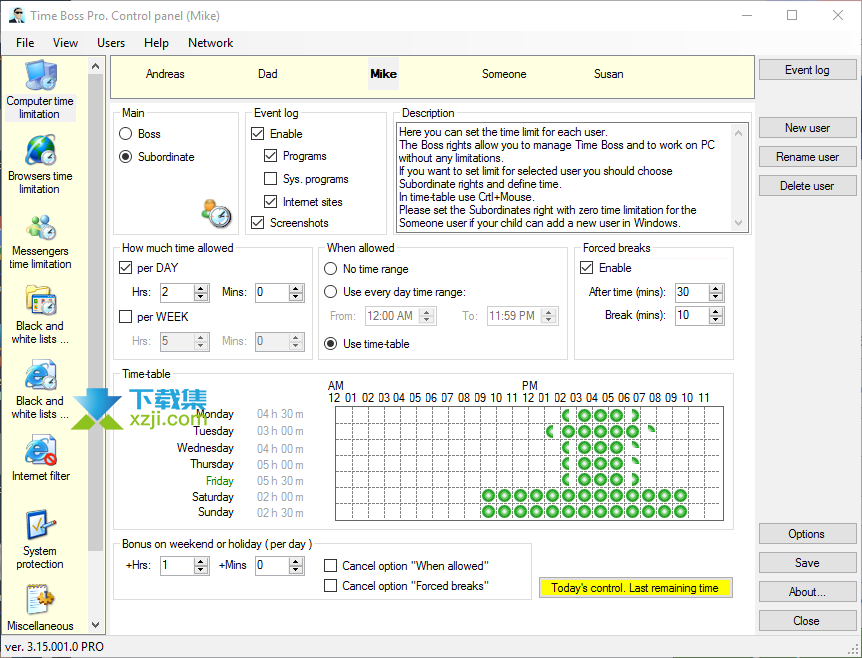Click the version text in status bar

[x=54, y=647]
